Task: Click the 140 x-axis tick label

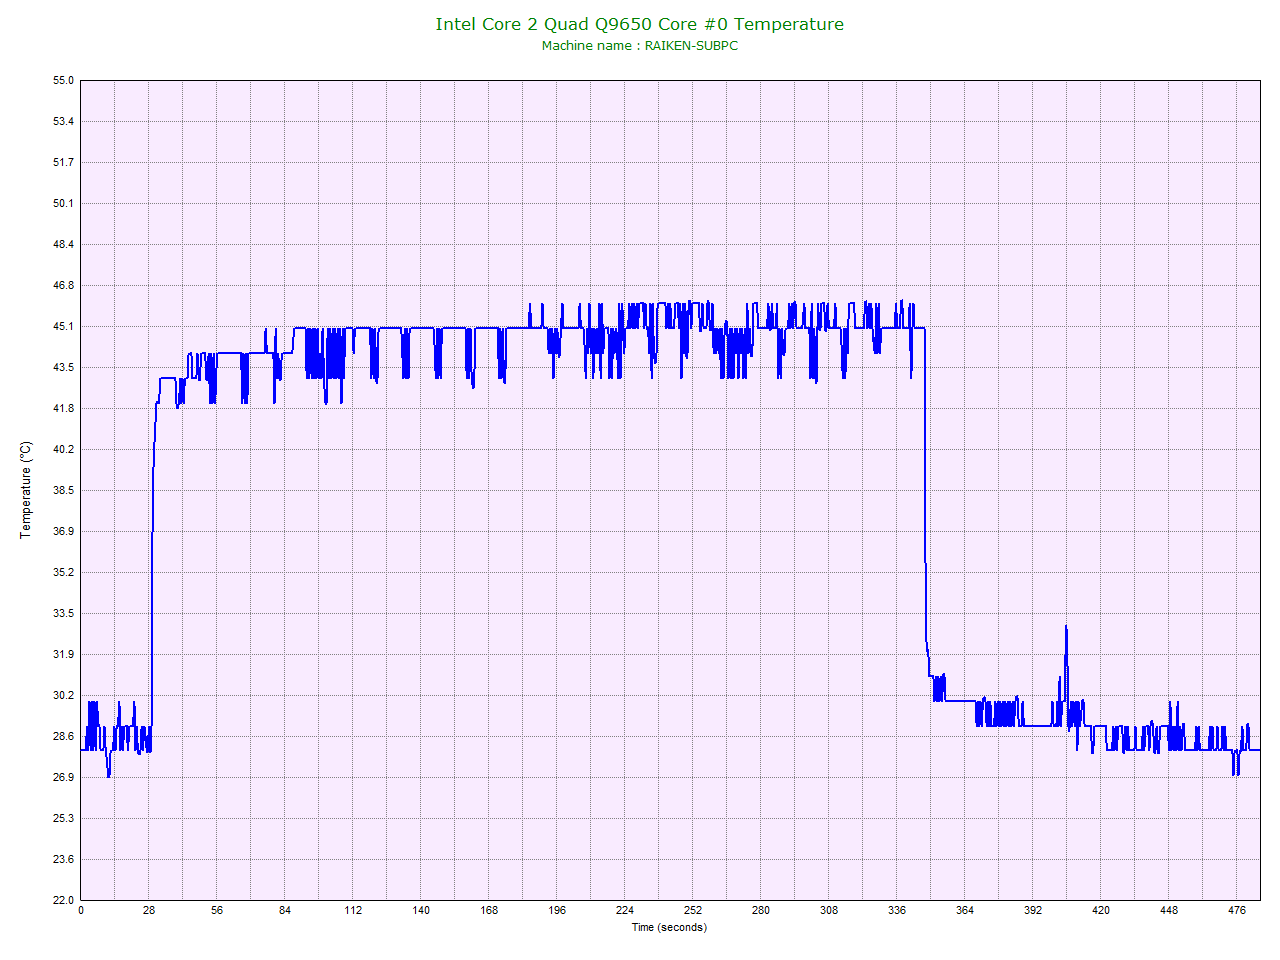Action: (421, 910)
